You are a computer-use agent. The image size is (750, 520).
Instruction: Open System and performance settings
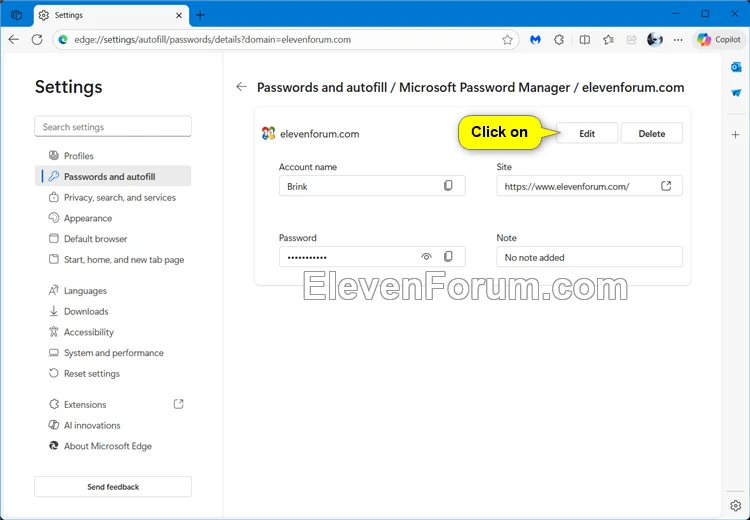pos(113,353)
